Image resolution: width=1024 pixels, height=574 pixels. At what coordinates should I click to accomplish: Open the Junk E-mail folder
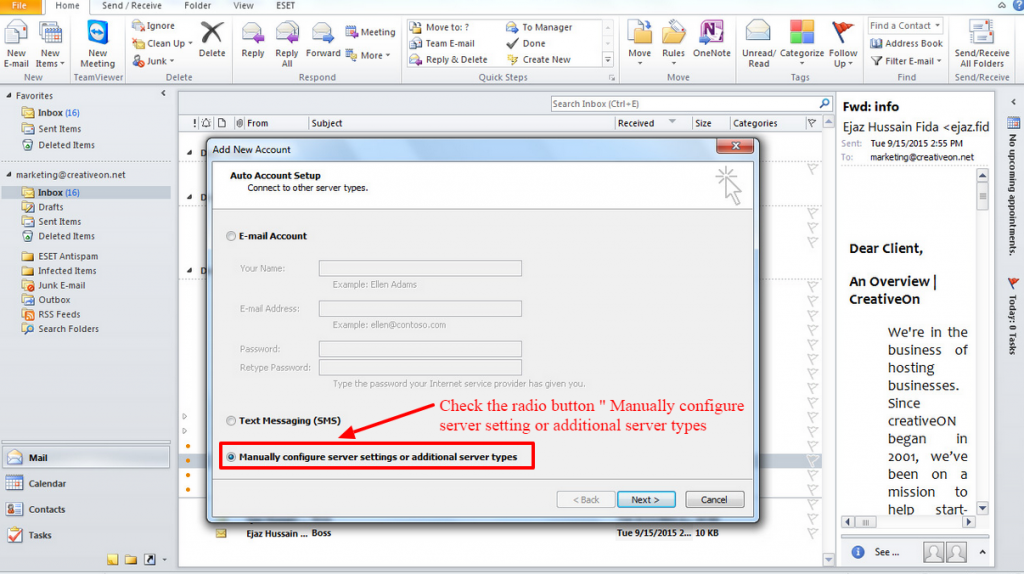pyautogui.click(x=61, y=285)
